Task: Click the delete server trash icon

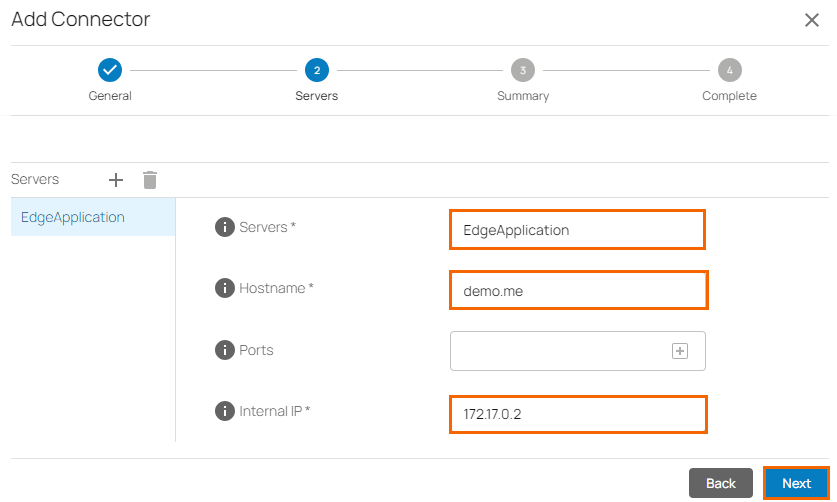Action: 150,180
